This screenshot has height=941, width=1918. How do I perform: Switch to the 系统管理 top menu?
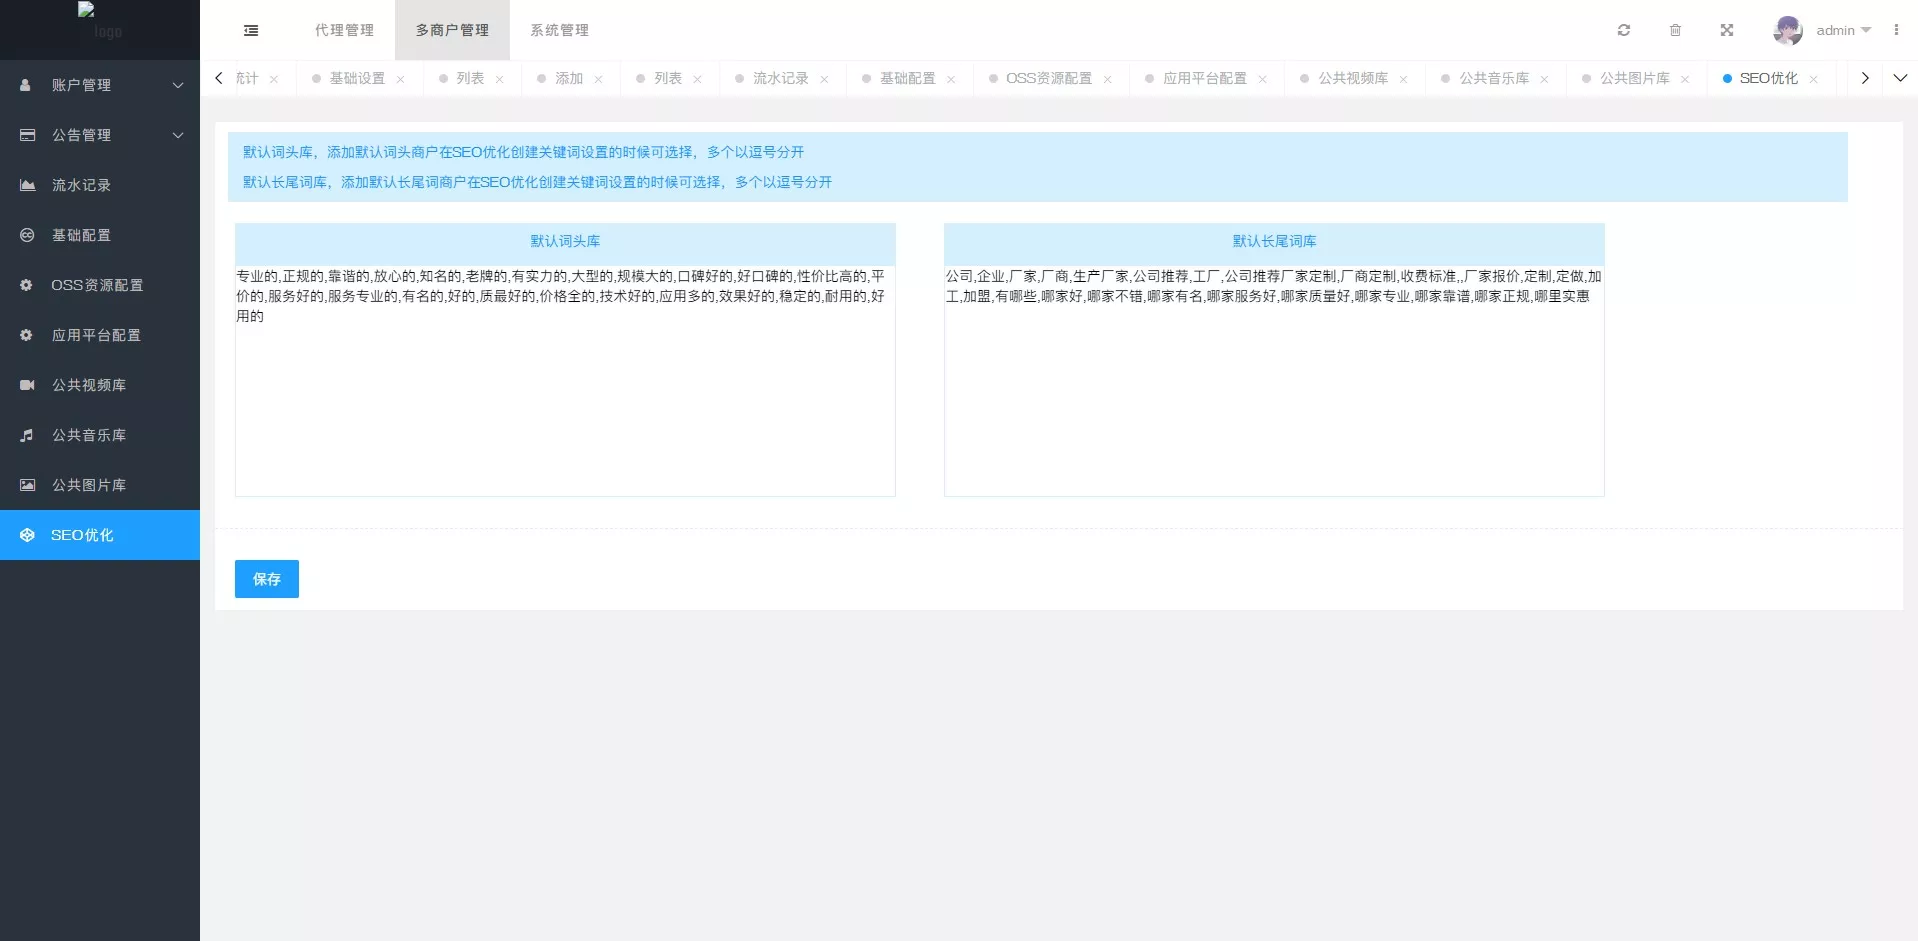pos(559,30)
